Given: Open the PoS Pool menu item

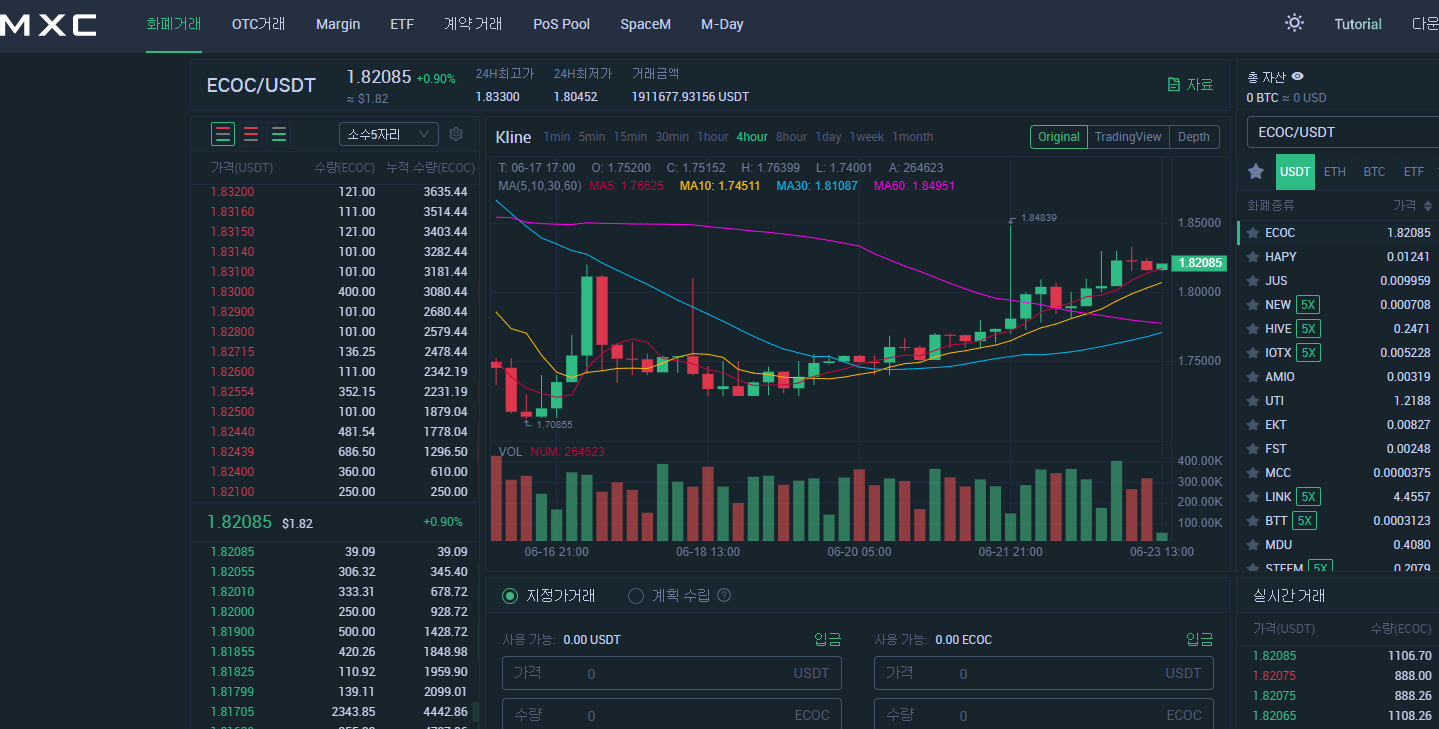Looking at the screenshot, I should point(561,24).
